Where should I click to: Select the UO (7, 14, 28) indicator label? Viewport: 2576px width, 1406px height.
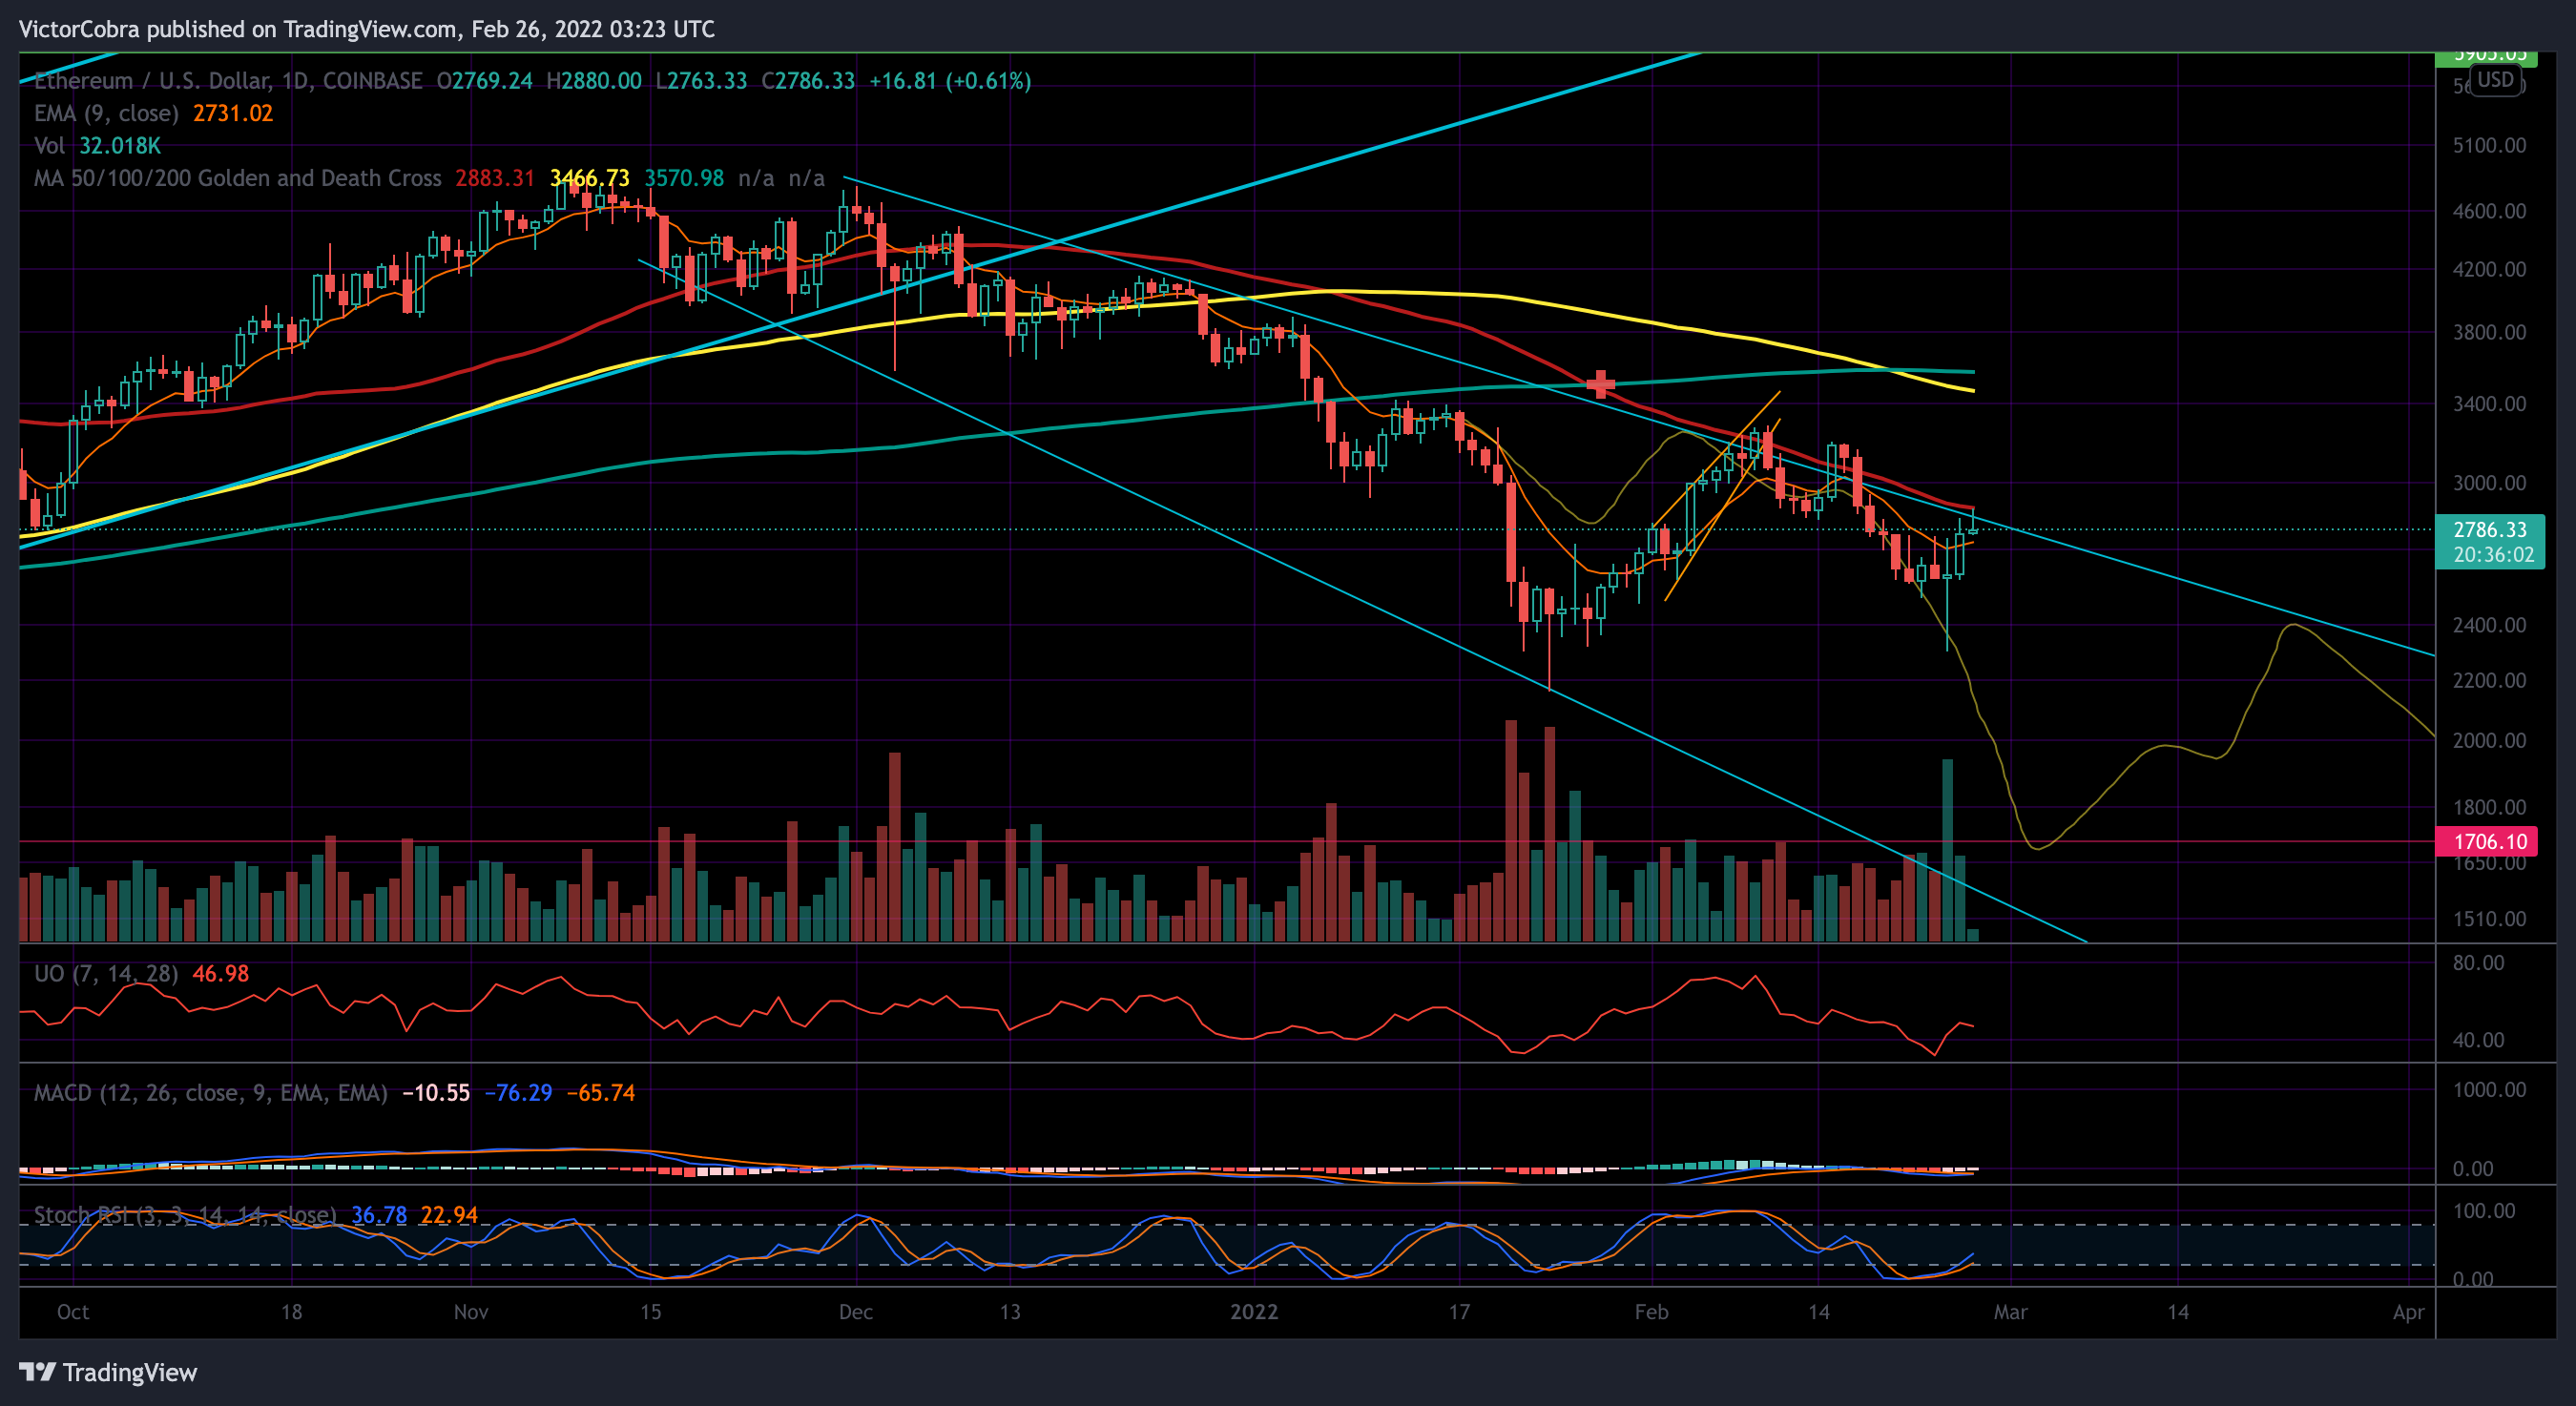click(106, 973)
